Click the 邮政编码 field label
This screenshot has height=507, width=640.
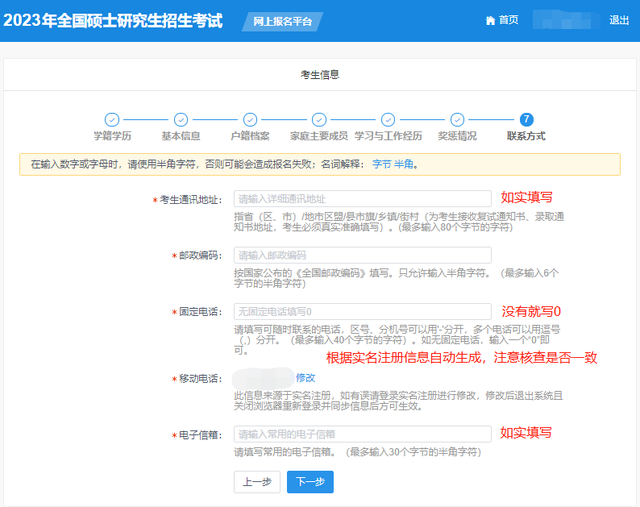[x=200, y=256]
